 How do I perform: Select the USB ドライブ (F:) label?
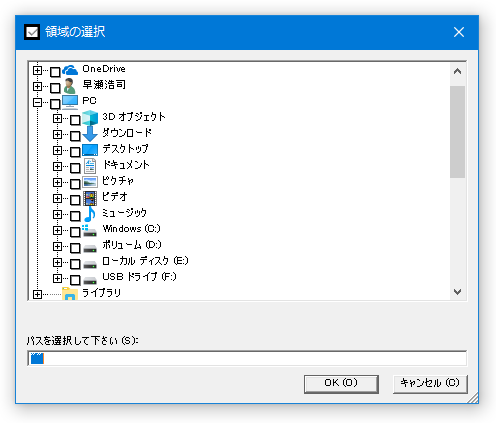(139, 277)
